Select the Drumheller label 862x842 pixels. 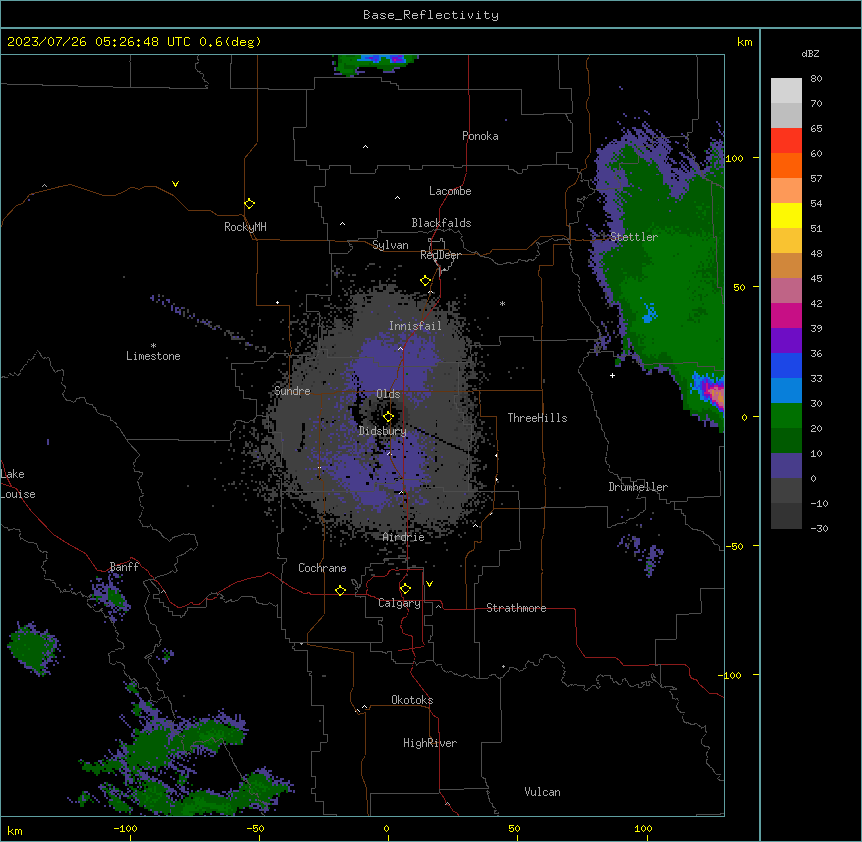pos(638,487)
